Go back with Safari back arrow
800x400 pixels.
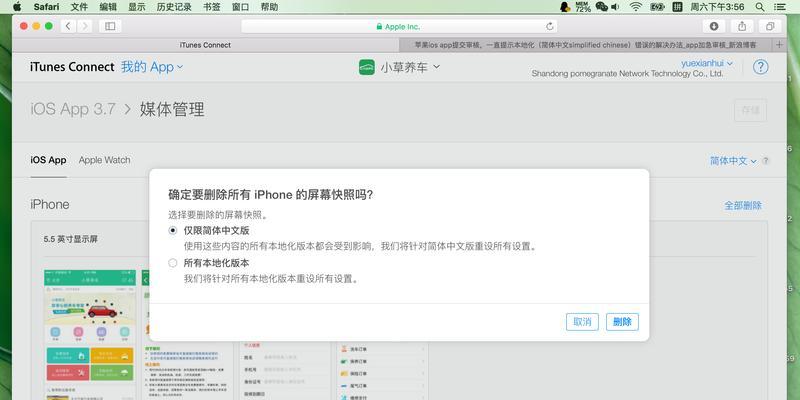(68, 26)
